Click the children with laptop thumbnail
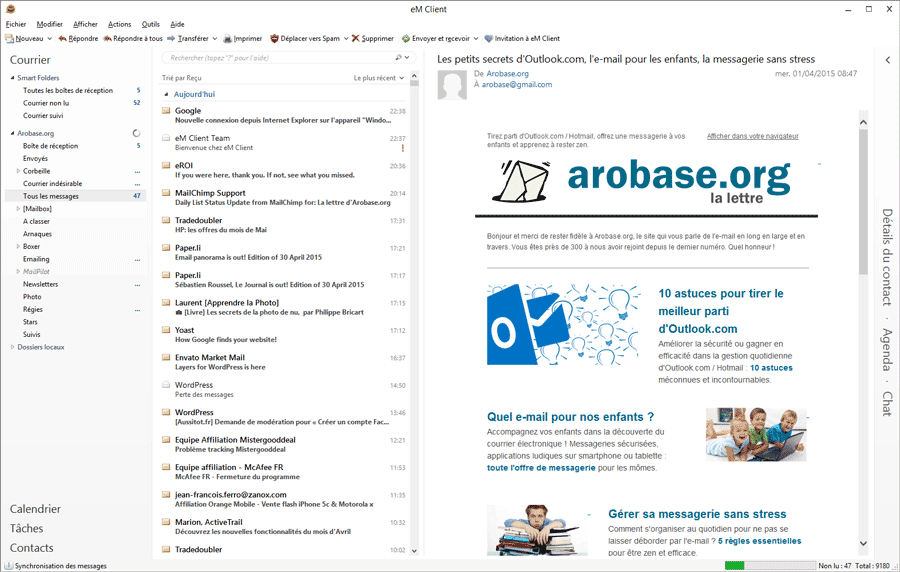900x572 pixels. [x=756, y=434]
